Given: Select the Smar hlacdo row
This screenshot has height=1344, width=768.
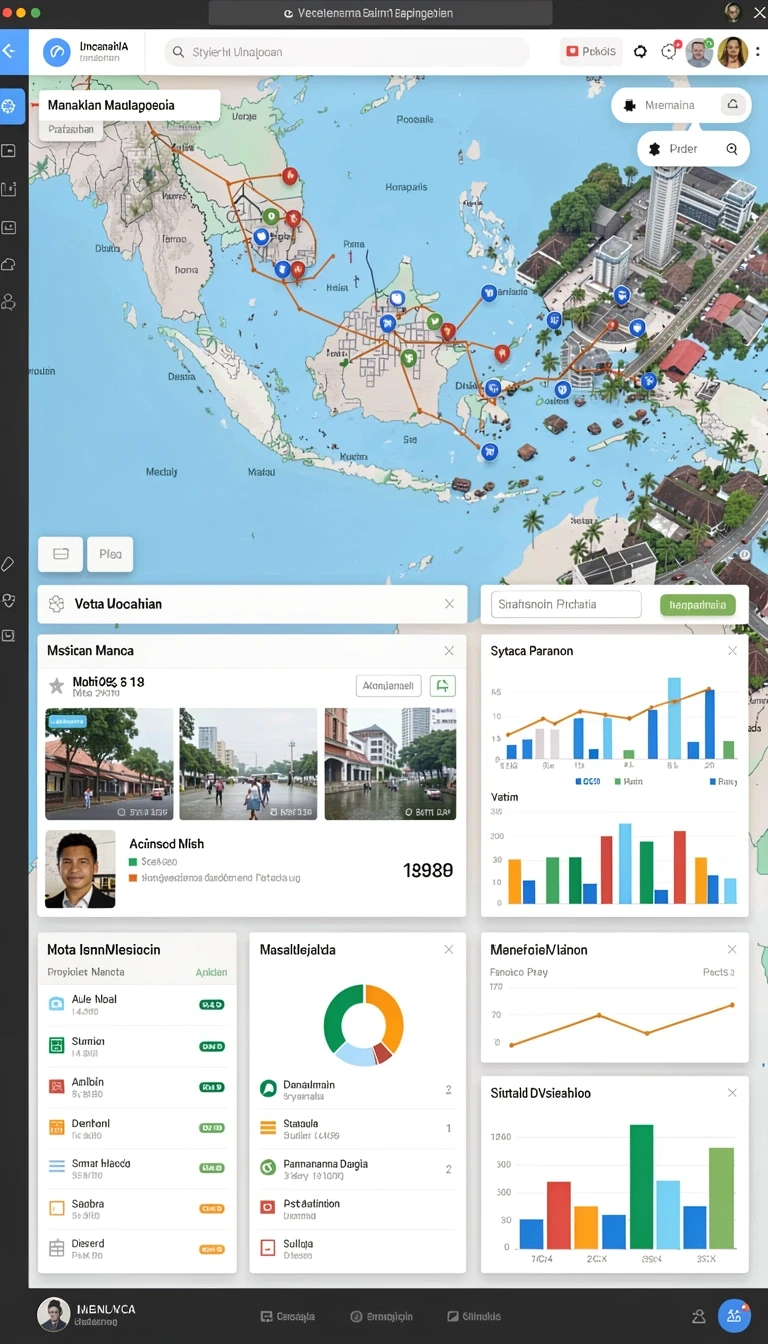Looking at the screenshot, I should (137, 1168).
